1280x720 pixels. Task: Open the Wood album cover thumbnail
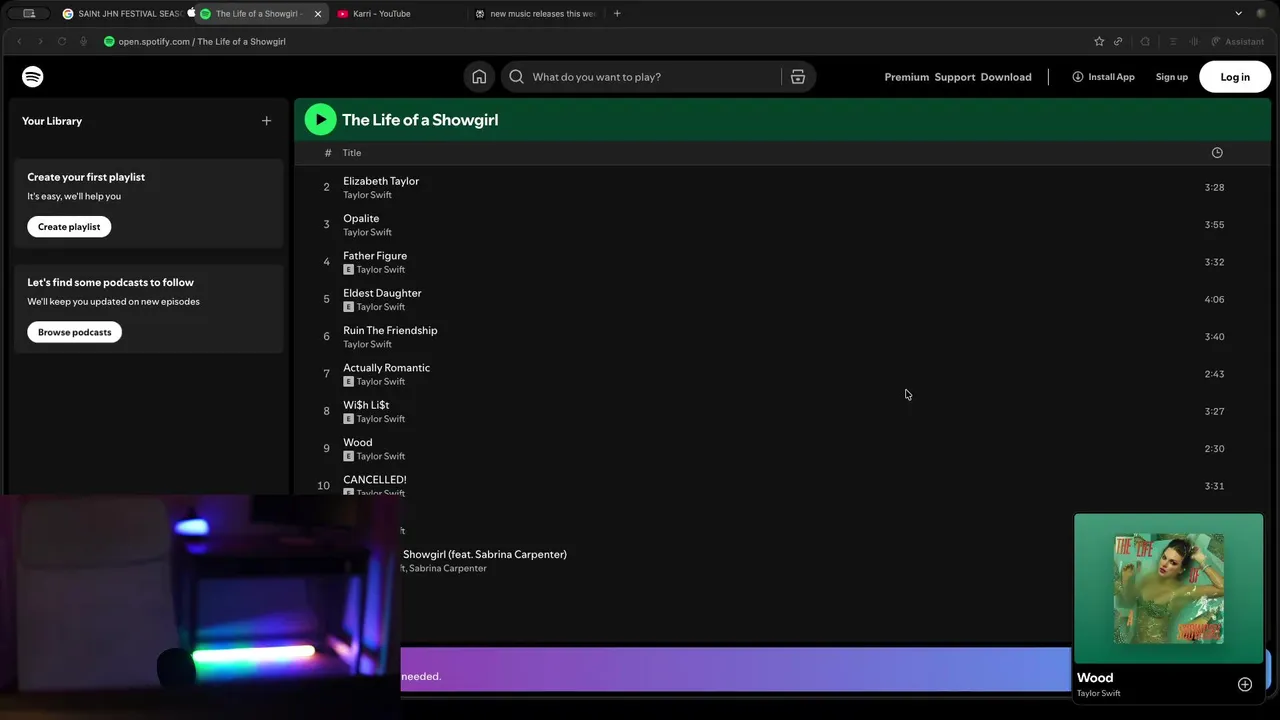[1169, 588]
